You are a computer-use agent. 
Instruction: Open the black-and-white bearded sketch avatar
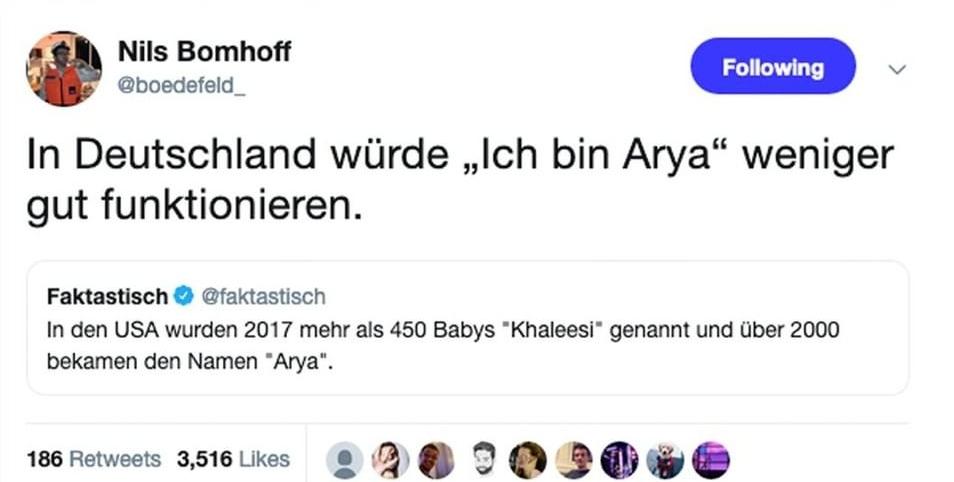483,460
